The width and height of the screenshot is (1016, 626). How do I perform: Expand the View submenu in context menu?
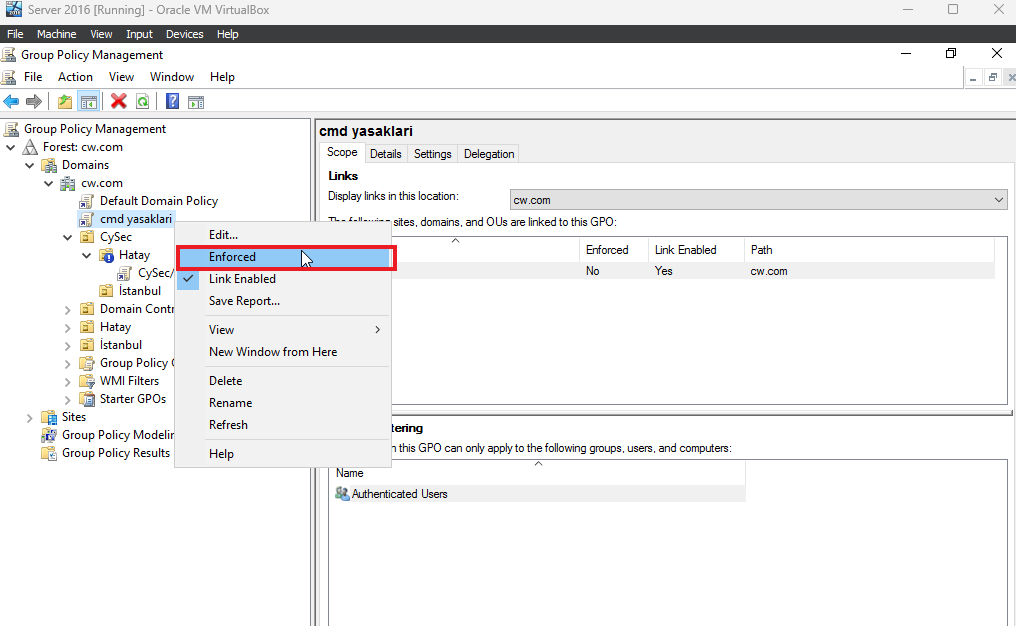point(284,330)
